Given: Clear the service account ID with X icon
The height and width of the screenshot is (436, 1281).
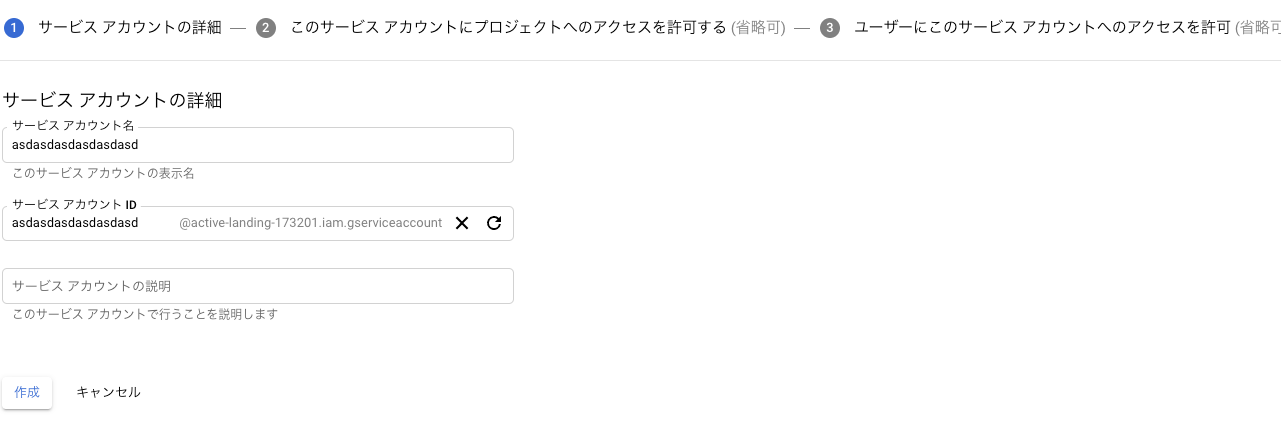Looking at the screenshot, I should pyautogui.click(x=462, y=223).
